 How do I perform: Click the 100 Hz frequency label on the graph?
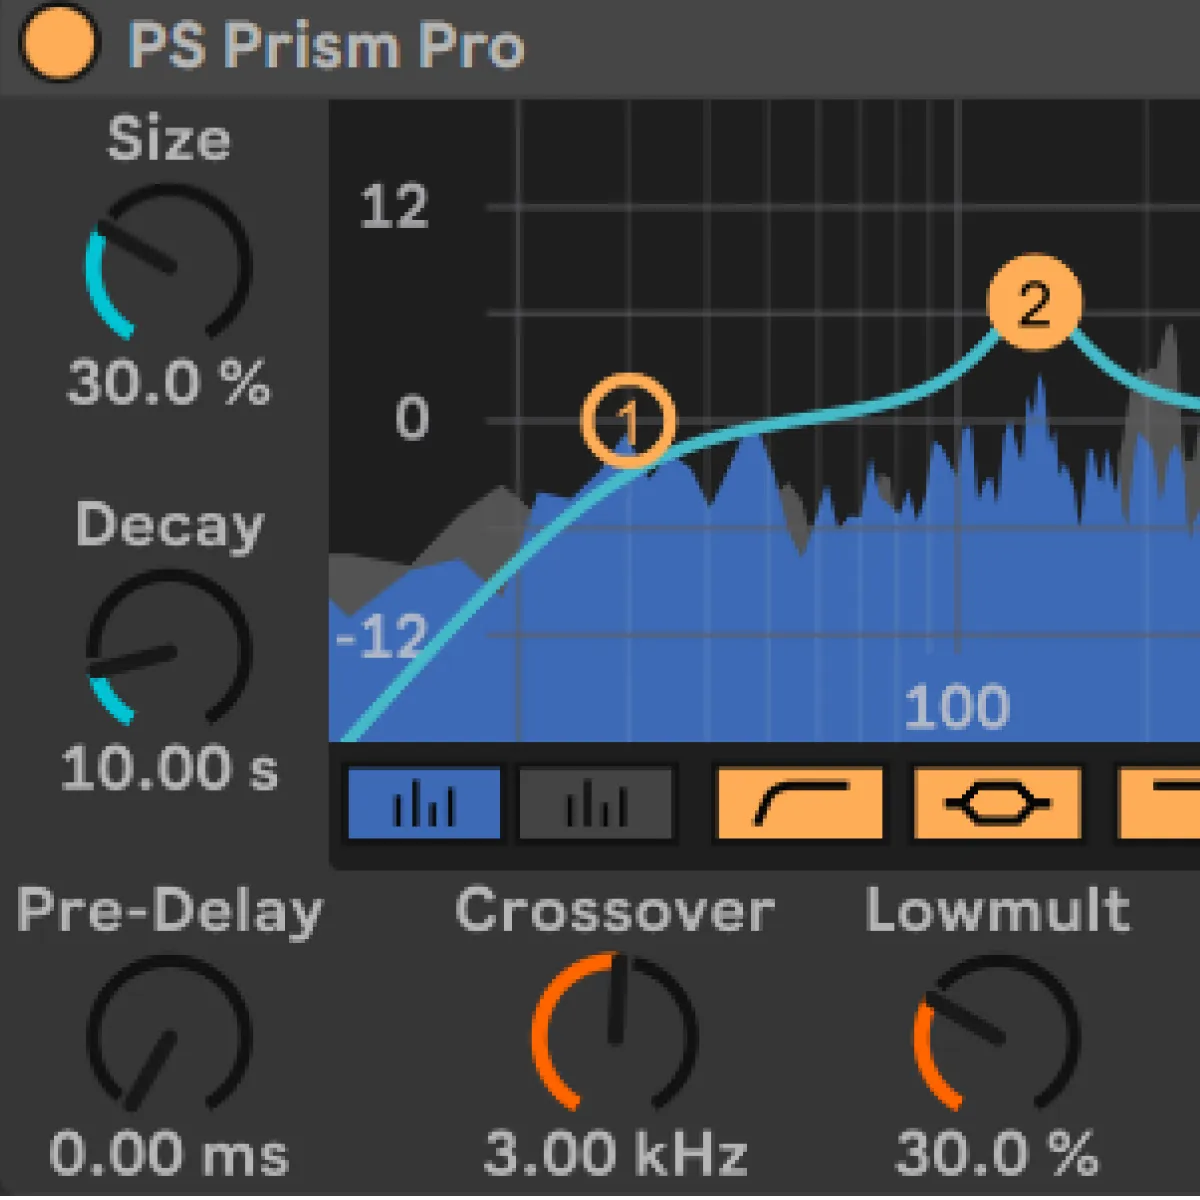click(957, 707)
